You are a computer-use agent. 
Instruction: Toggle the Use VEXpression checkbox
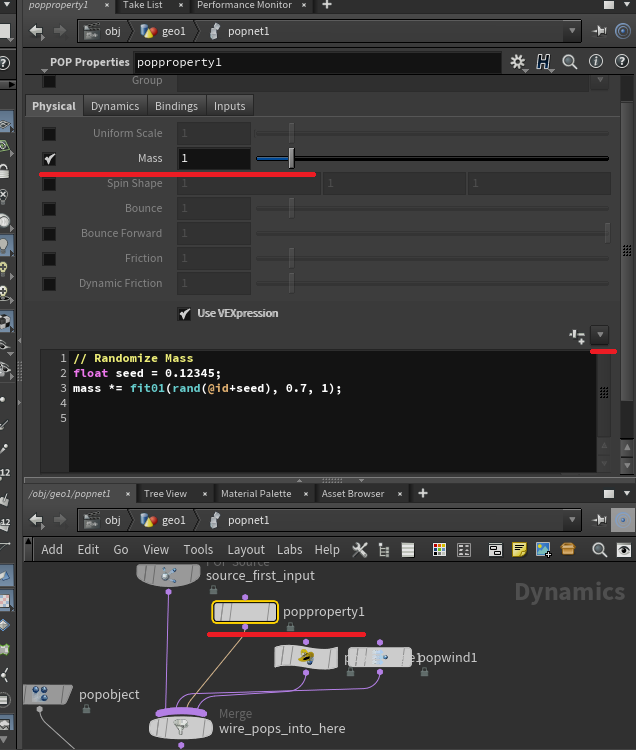185,314
